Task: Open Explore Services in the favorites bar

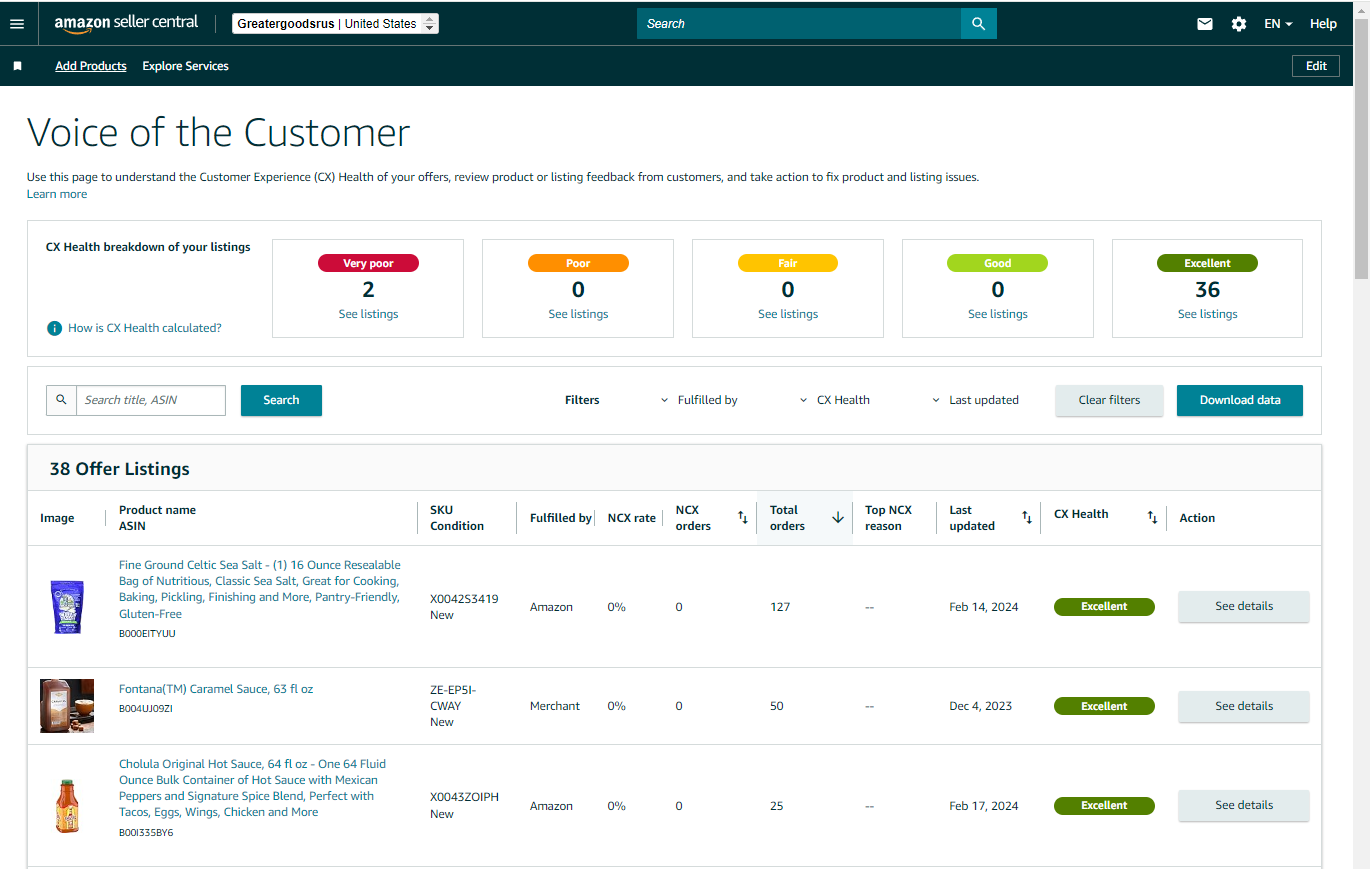Action: pyautogui.click(x=185, y=66)
